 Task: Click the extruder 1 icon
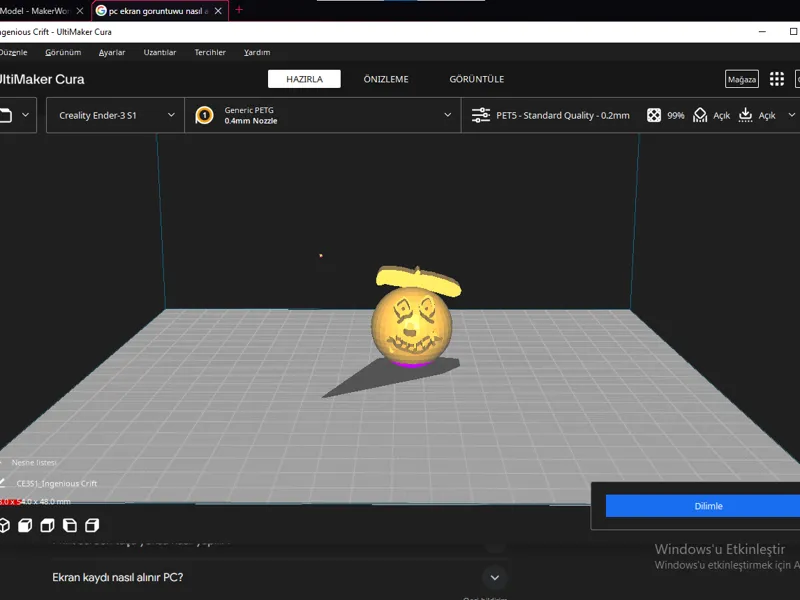[205, 115]
